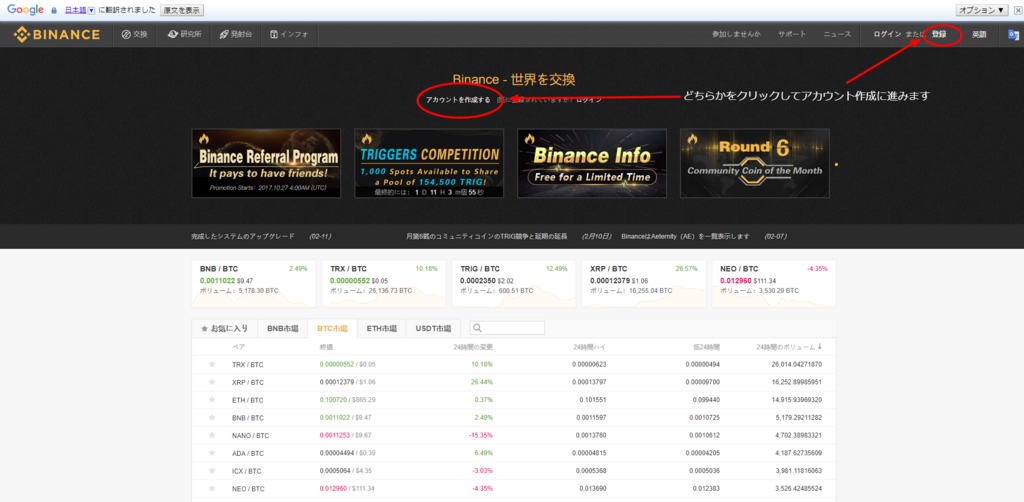Select the USDT市場 tab
Viewport: 1024px width, 502px height.
[432, 328]
